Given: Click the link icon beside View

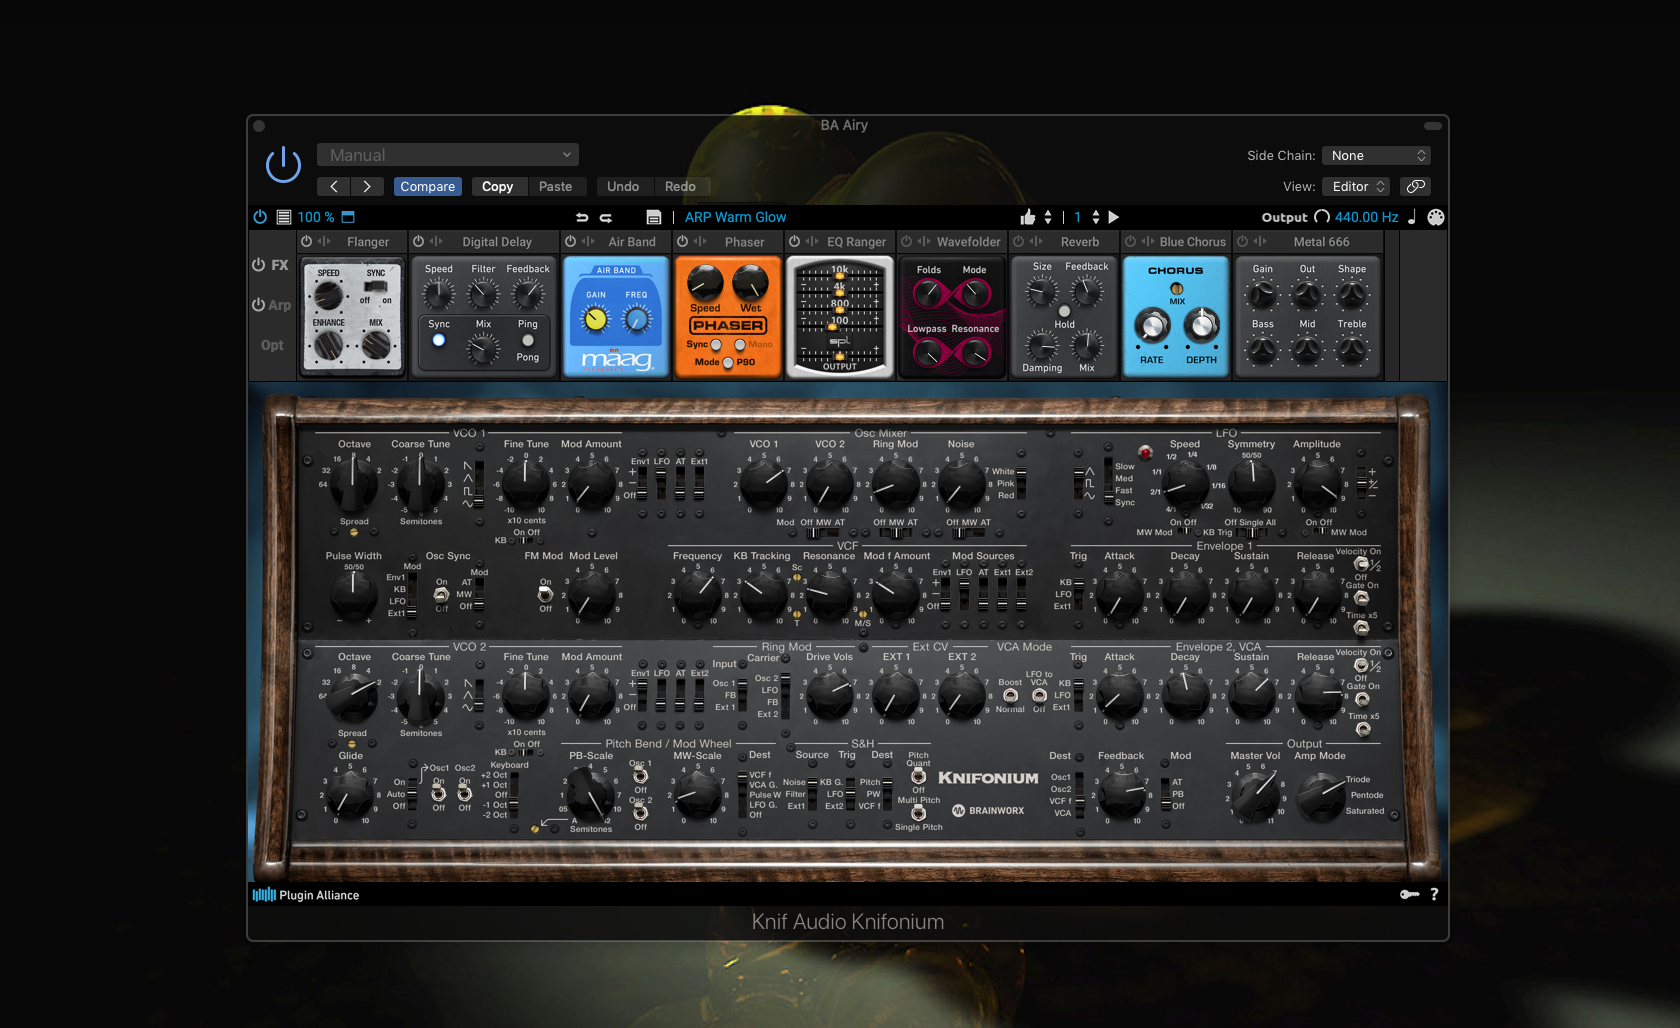Looking at the screenshot, I should pyautogui.click(x=1415, y=187).
